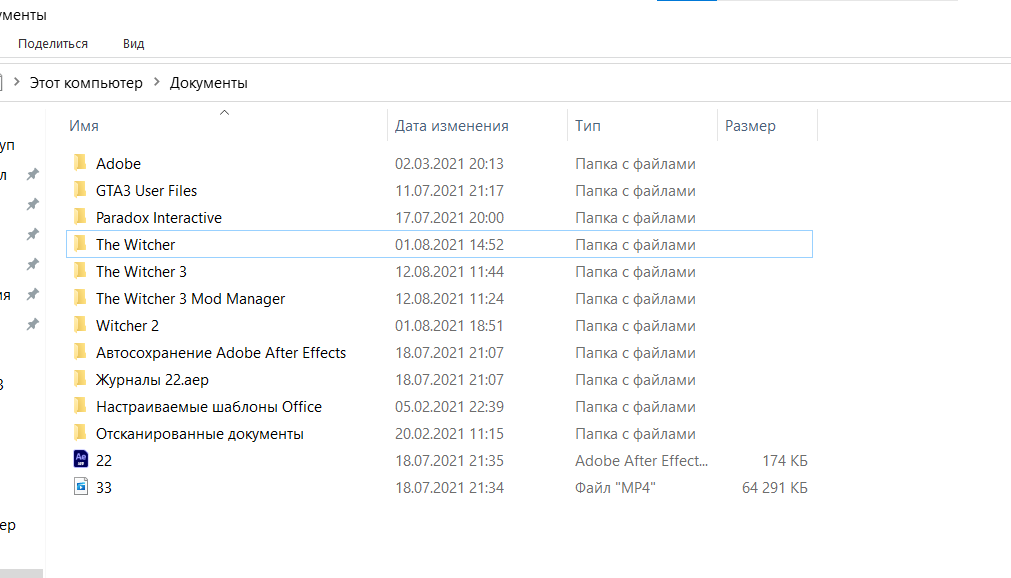Click the Настраиваемые шаблоны Office folder icon
Image resolution: width=1011 pixels, height=578 pixels.
point(80,406)
